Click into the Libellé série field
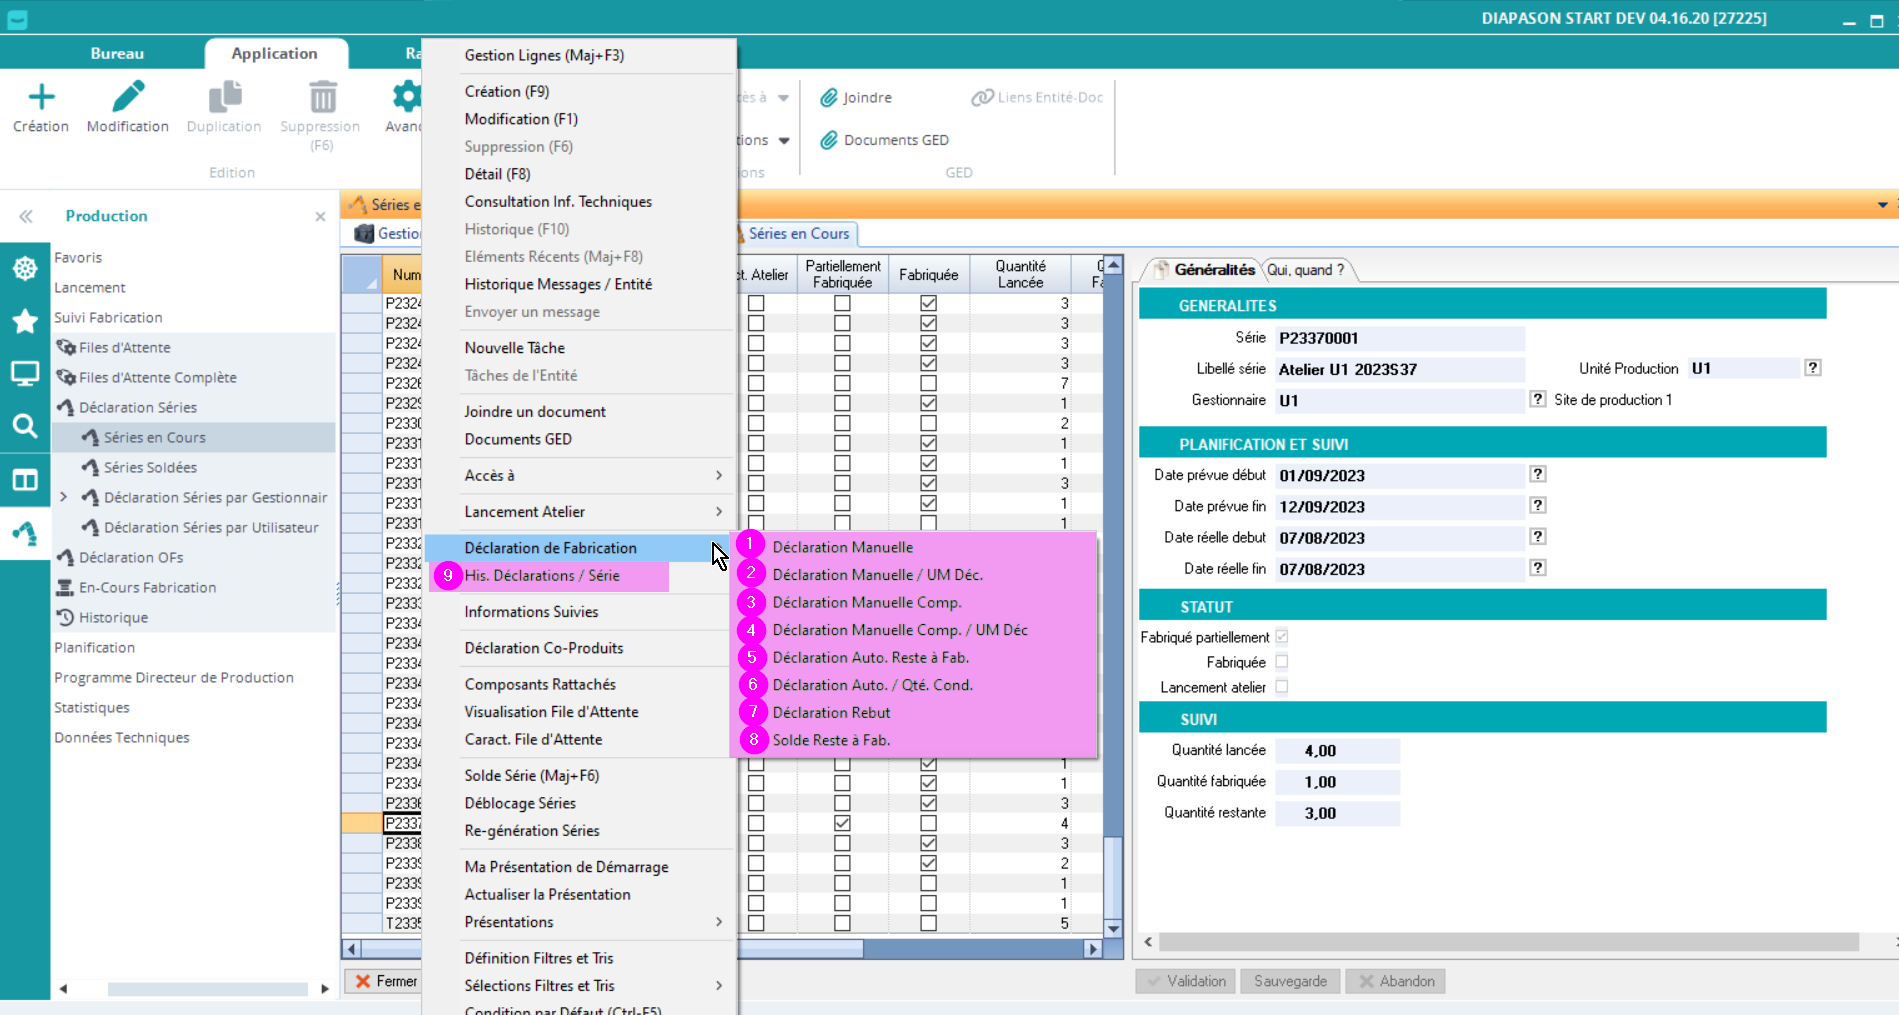Screen dimensions: 1899x1015 click(x=1398, y=370)
